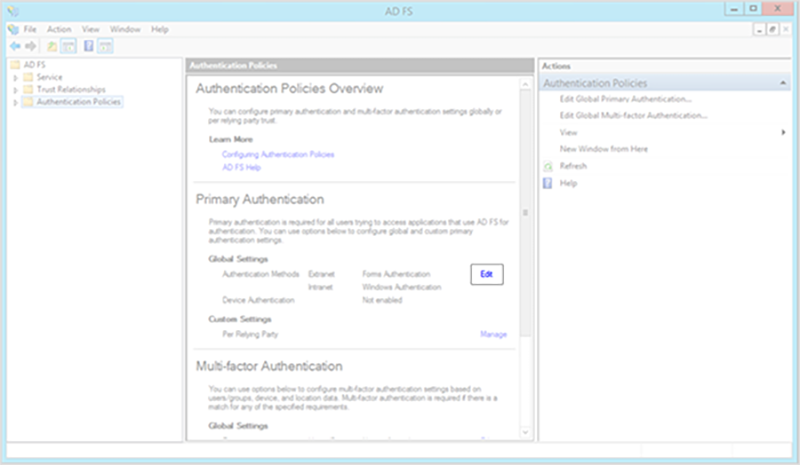The width and height of the screenshot is (800, 465).
Task: Select Authentication Policies in the console tree
Action: pos(79,102)
